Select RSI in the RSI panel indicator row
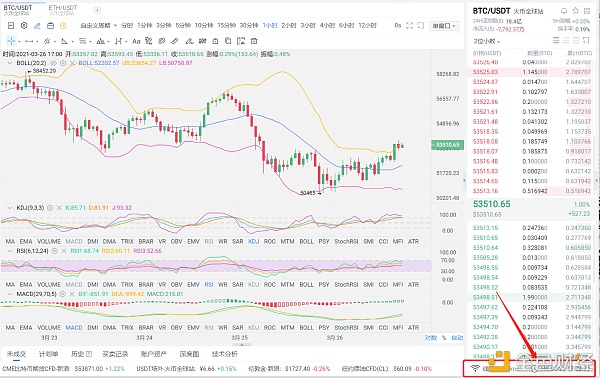 209,284
